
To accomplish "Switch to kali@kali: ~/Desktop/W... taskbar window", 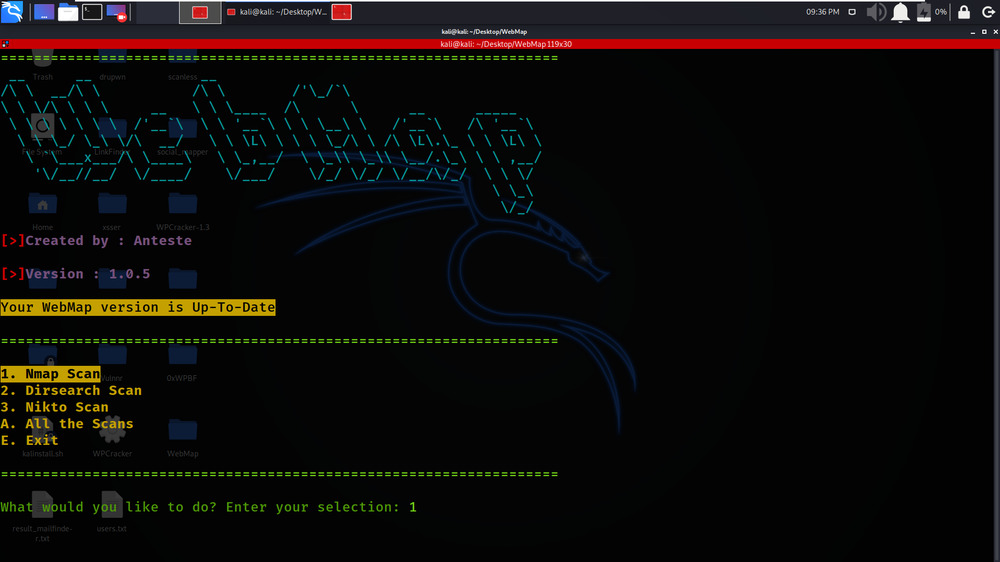I will [x=277, y=12].
